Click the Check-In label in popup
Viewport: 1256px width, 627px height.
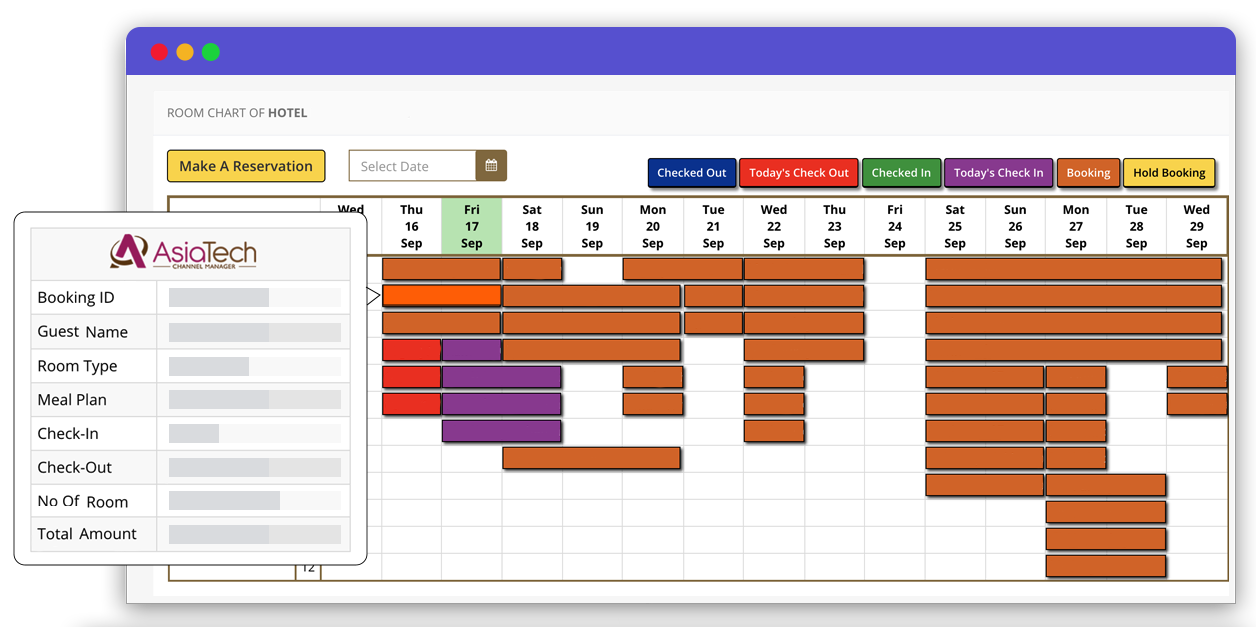click(68, 433)
